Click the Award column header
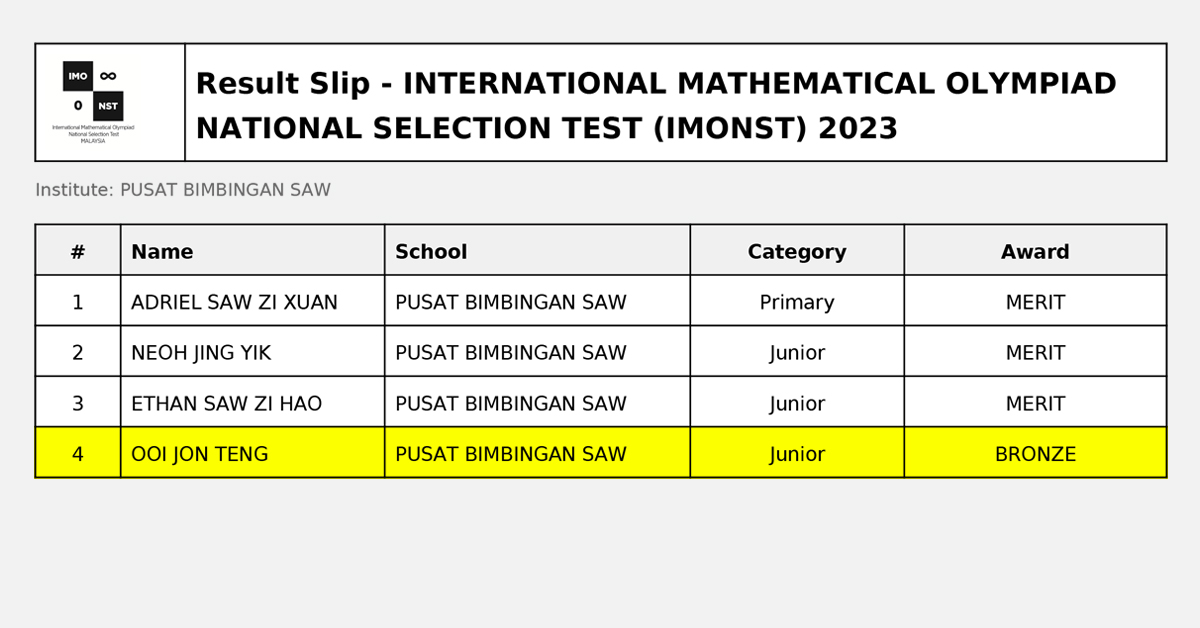 1035,252
